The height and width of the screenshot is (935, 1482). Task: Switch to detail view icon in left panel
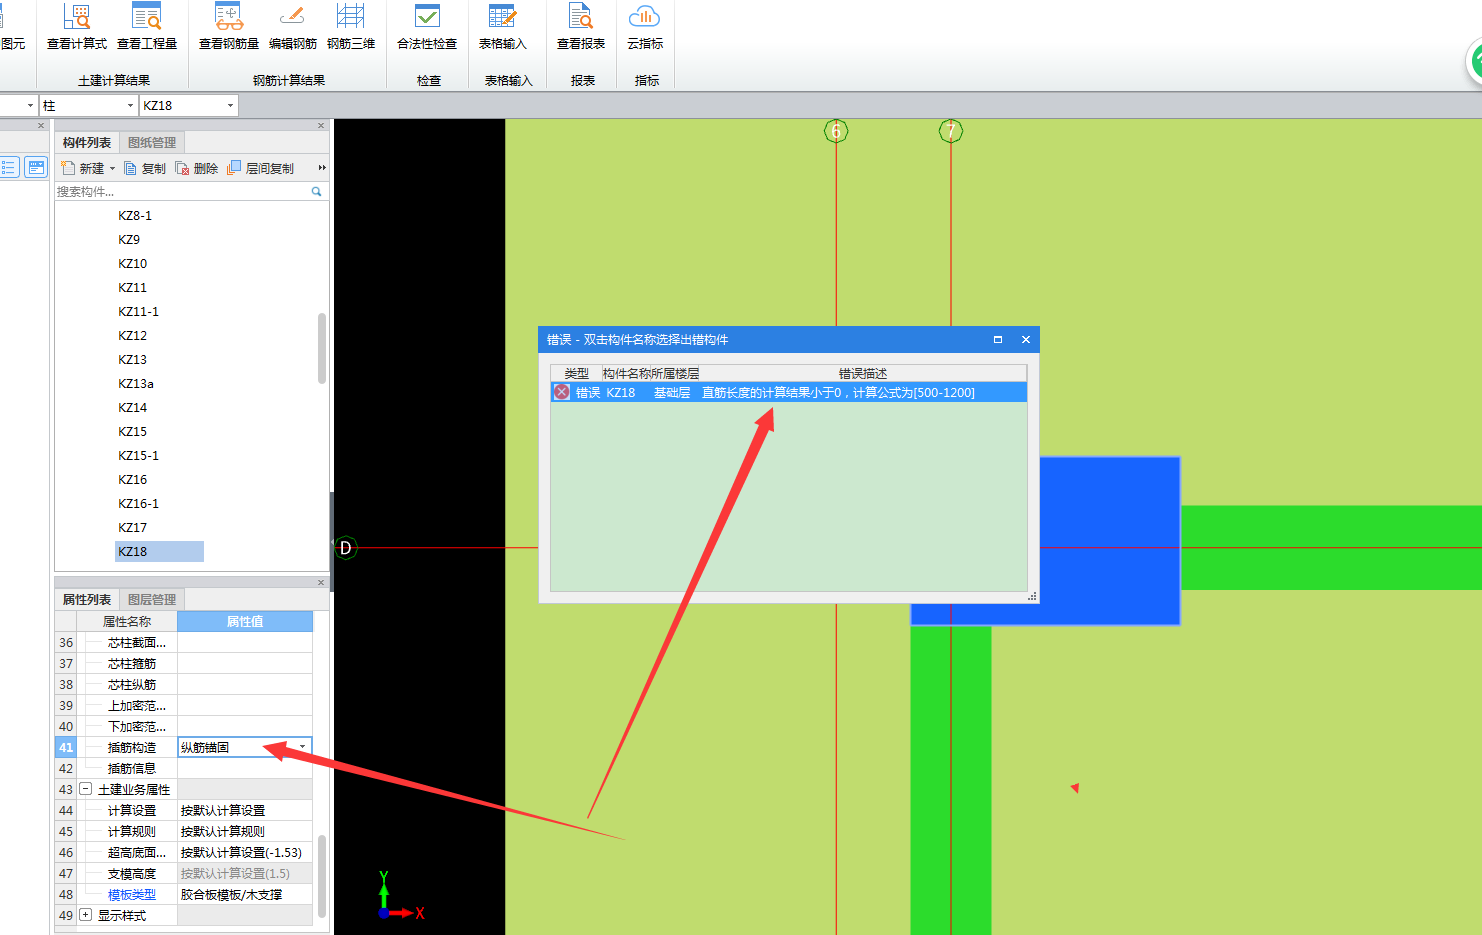coord(36,167)
